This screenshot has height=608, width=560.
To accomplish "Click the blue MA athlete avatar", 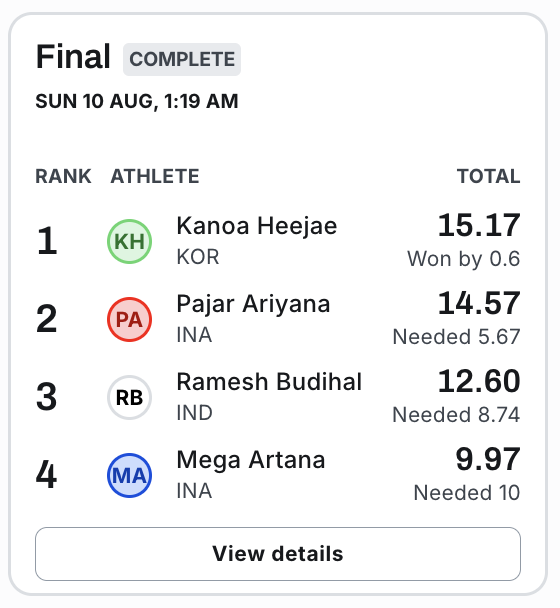I will [129, 475].
